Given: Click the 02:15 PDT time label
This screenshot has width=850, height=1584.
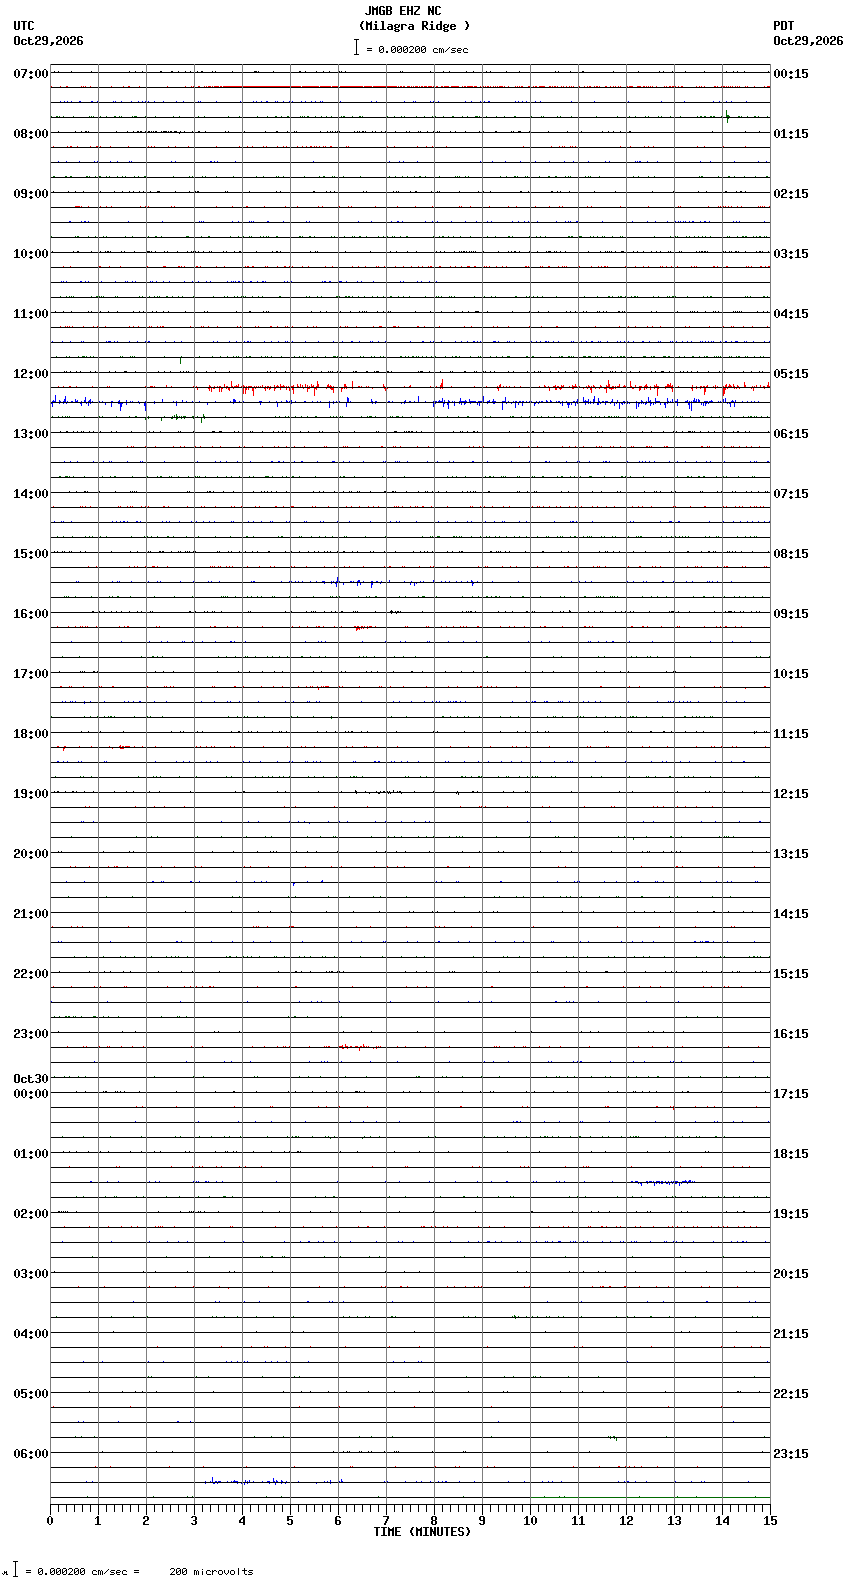Looking at the screenshot, I should [x=791, y=194].
